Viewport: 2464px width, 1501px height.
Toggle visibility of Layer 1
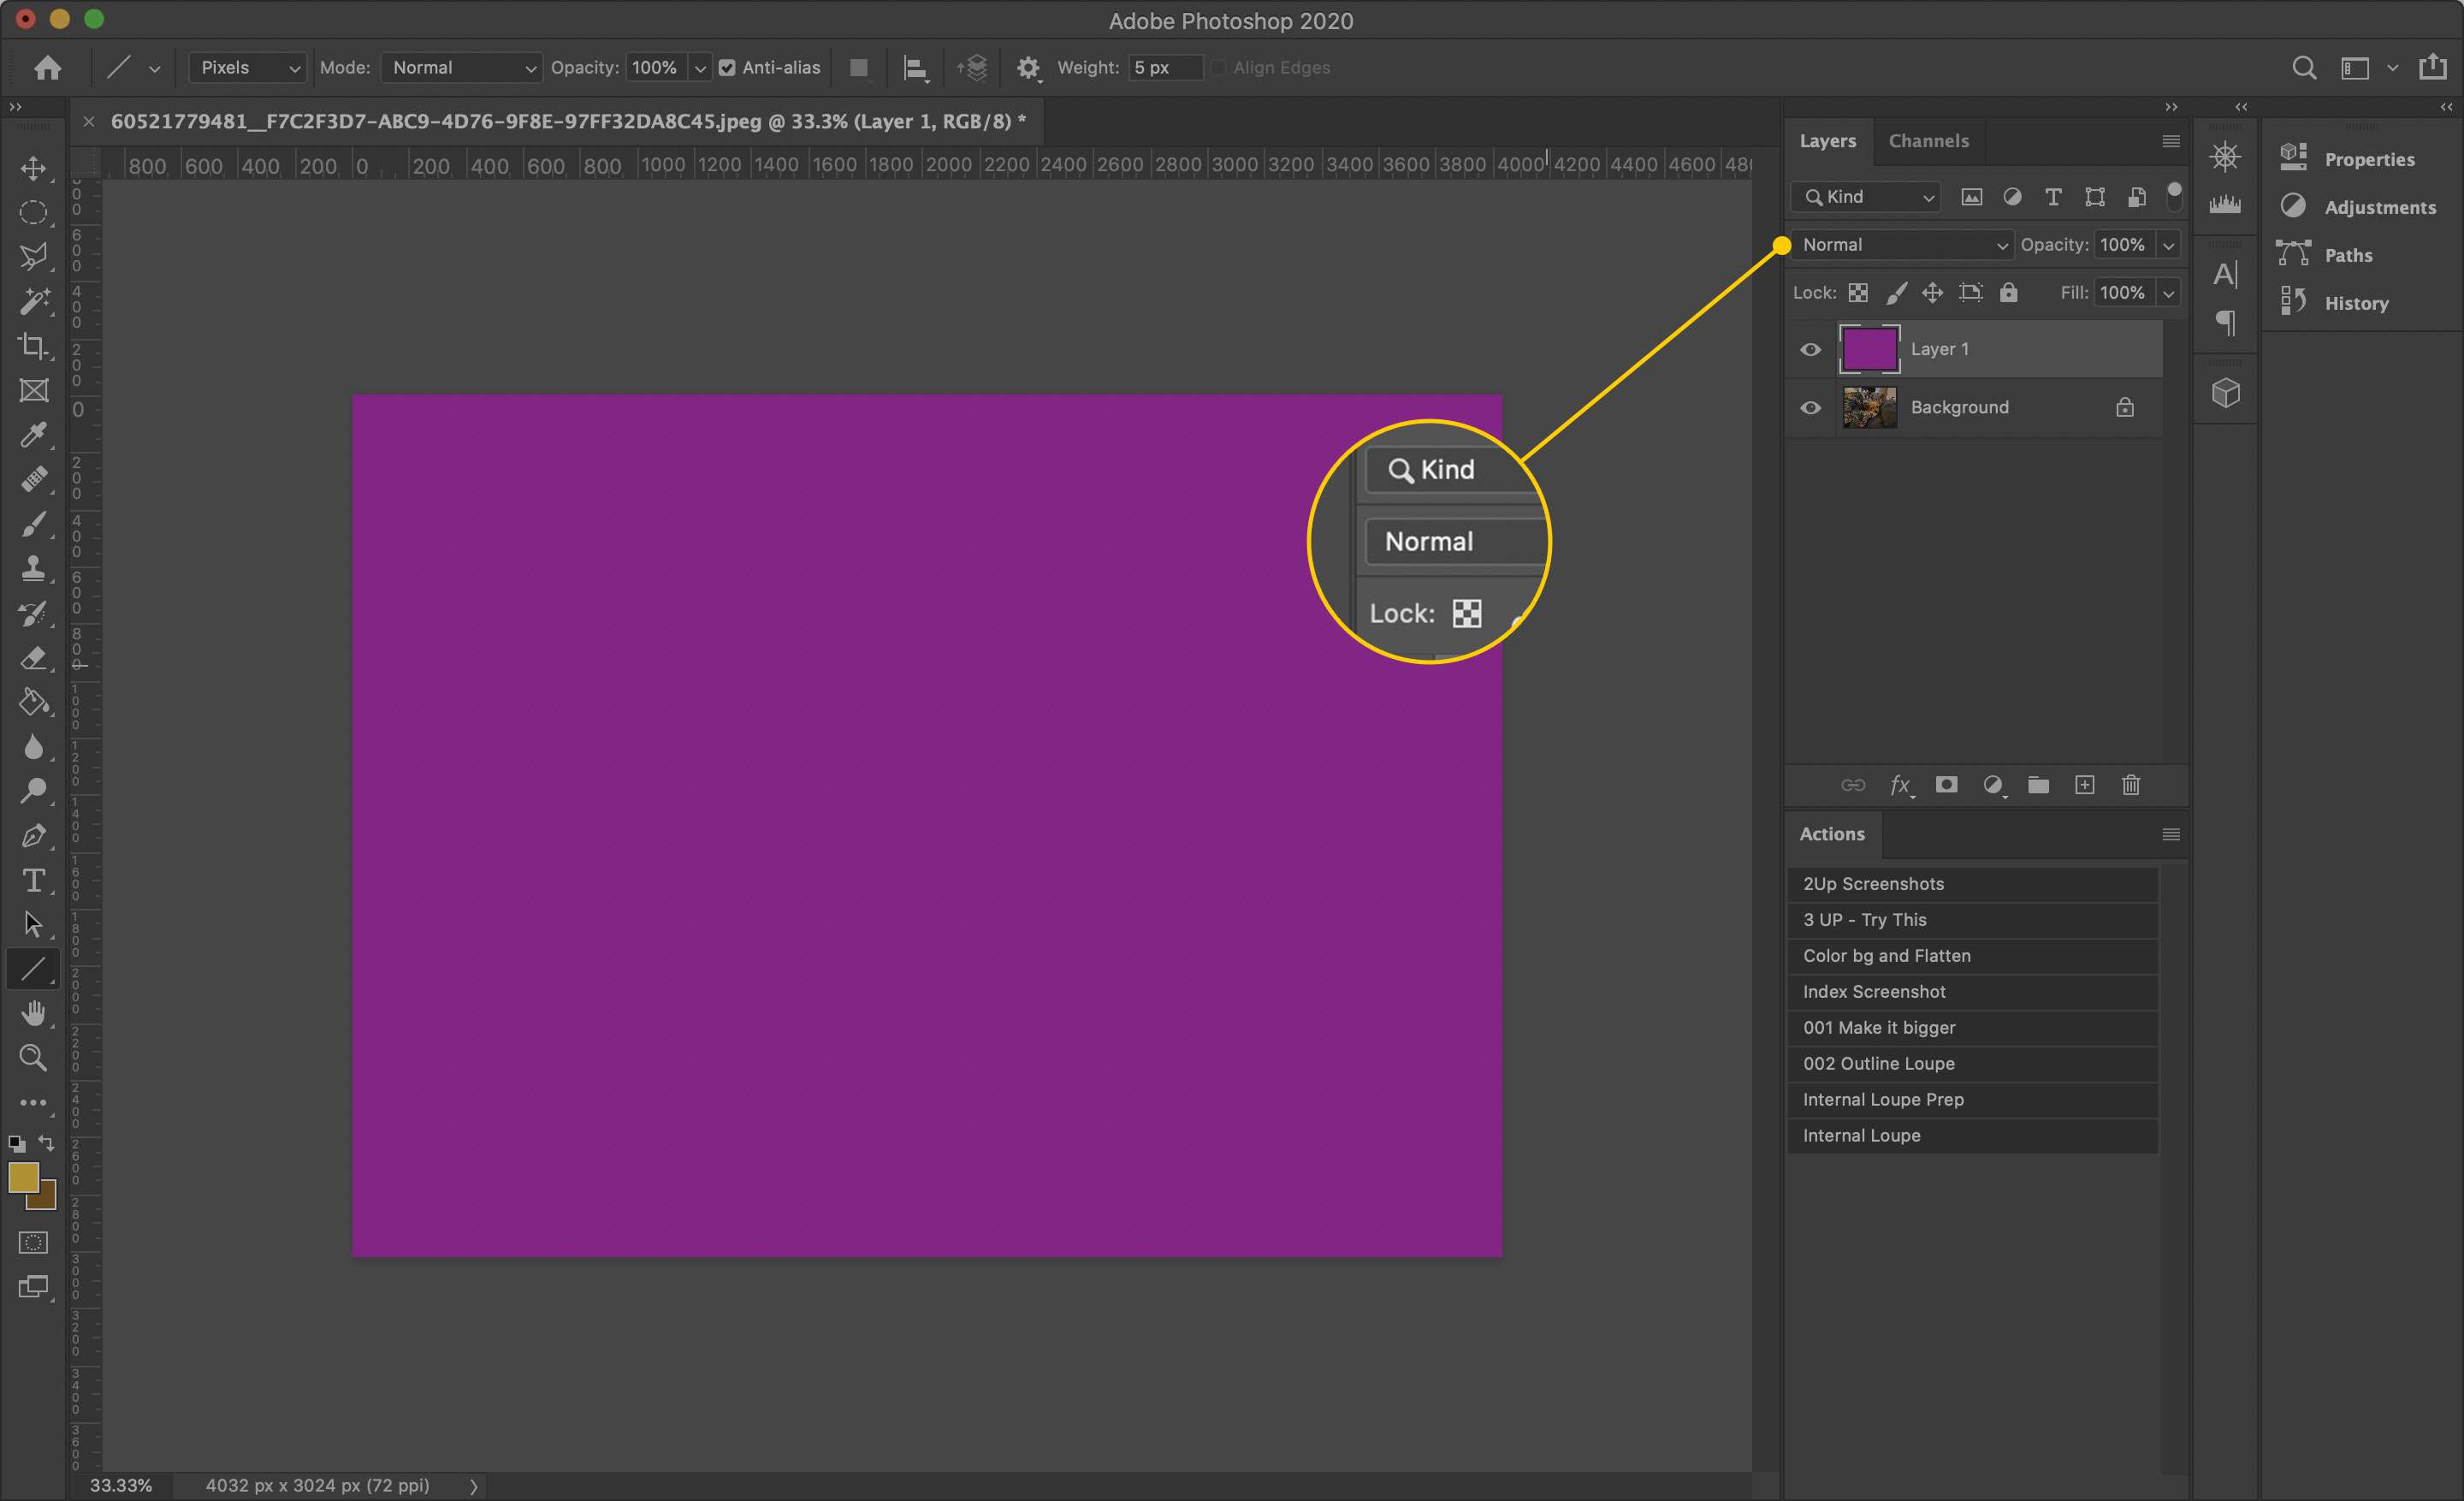click(x=1811, y=348)
